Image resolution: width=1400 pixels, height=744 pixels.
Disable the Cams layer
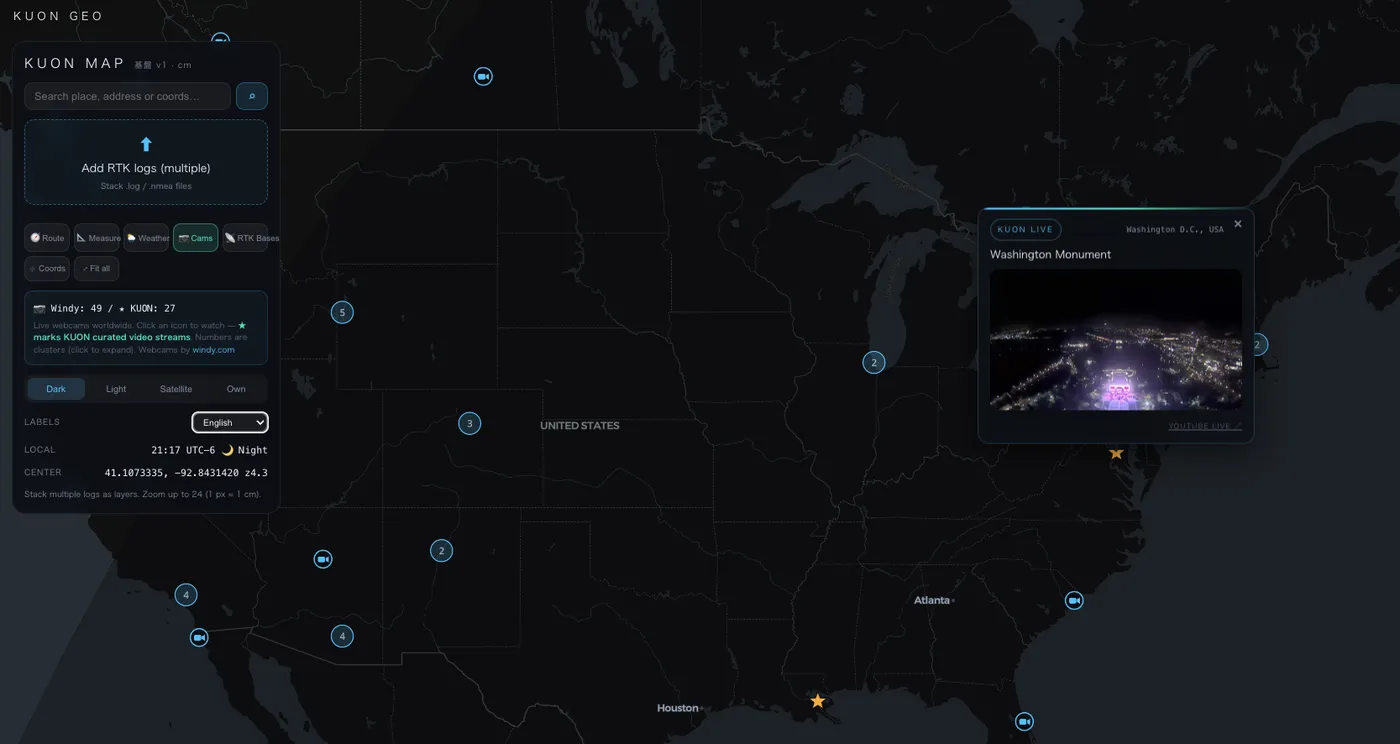click(196, 238)
